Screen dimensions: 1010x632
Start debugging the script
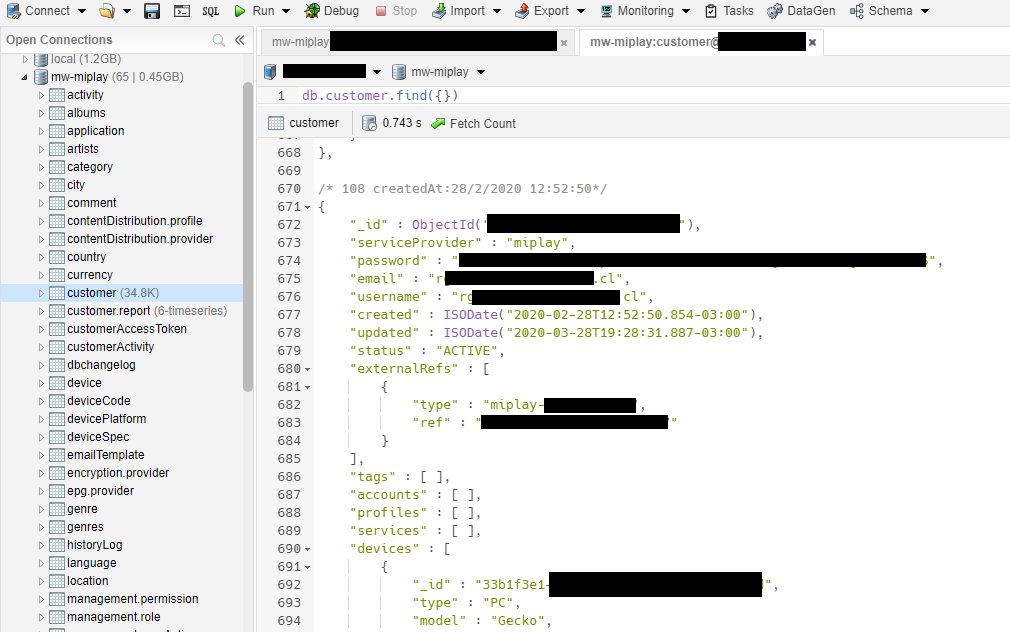coord(332,11)
